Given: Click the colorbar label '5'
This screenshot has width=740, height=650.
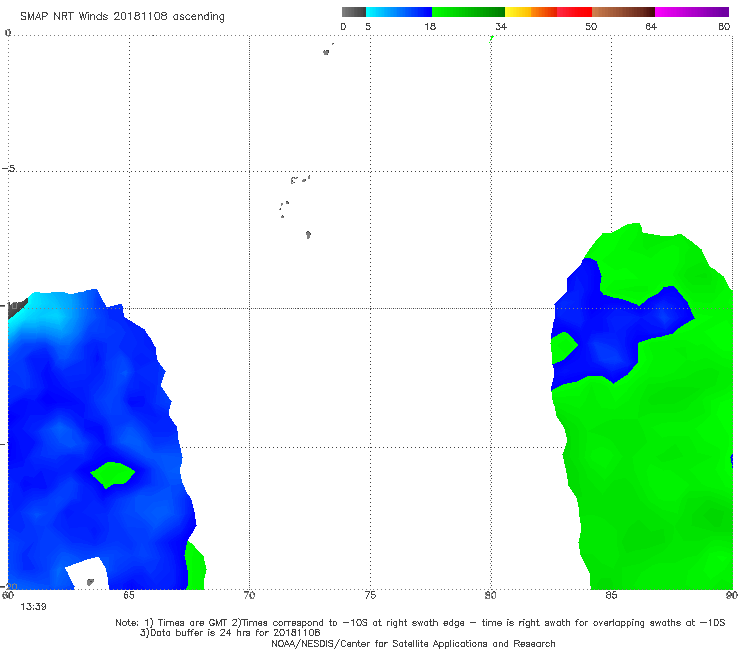Looking at the screenshot, I should tap(368, 26).
